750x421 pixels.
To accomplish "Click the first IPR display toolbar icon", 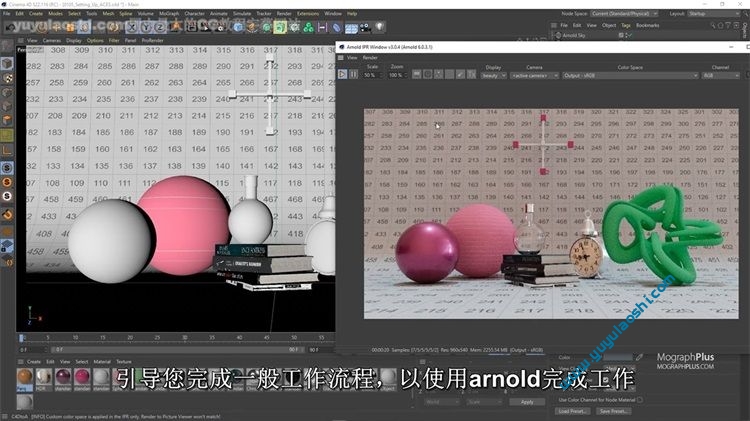I will [x=417, y=75].
